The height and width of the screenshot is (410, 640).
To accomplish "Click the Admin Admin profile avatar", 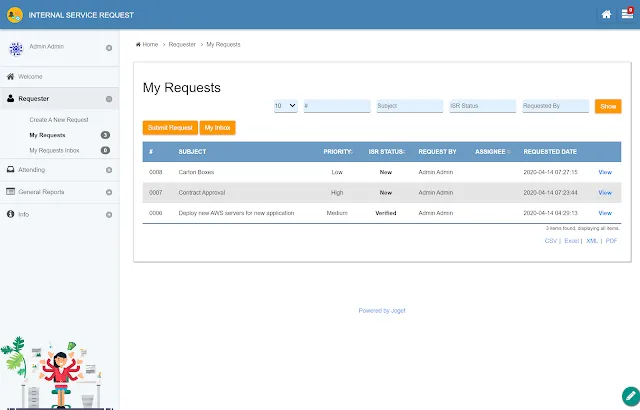I will [x=16, y=49].
